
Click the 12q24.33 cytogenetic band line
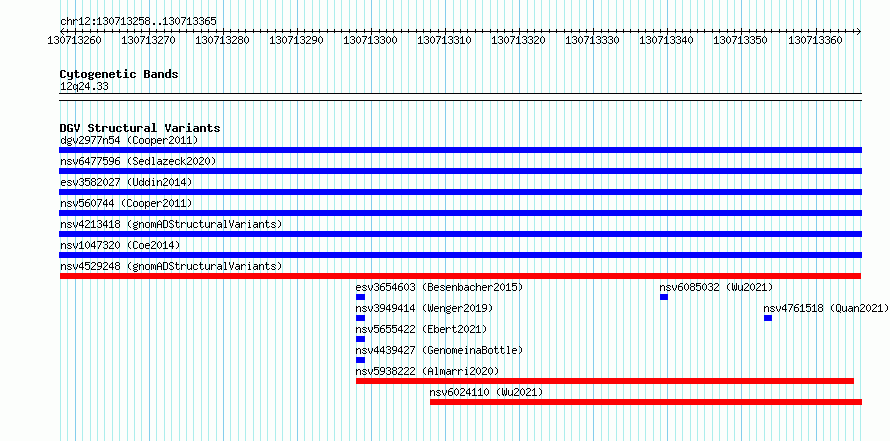[x=460, y=97]
